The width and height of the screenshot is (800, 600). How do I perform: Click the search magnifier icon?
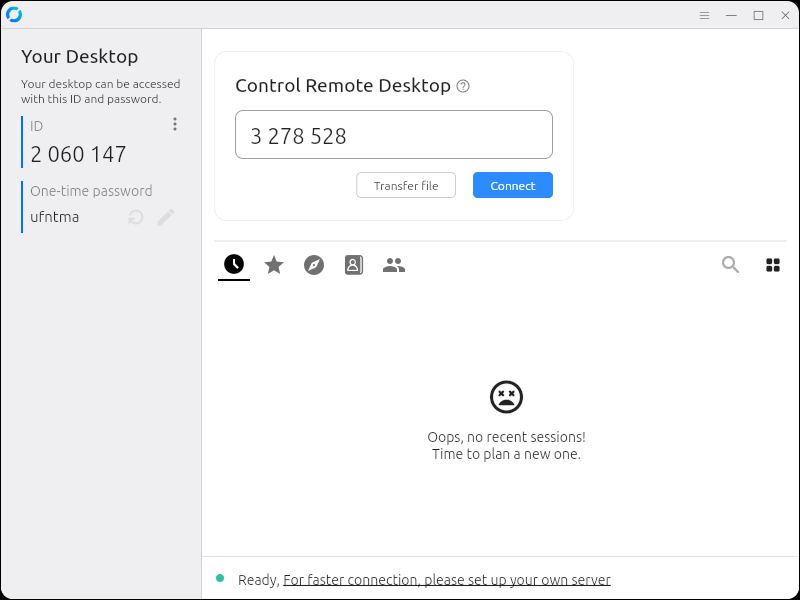coord(730,265)
